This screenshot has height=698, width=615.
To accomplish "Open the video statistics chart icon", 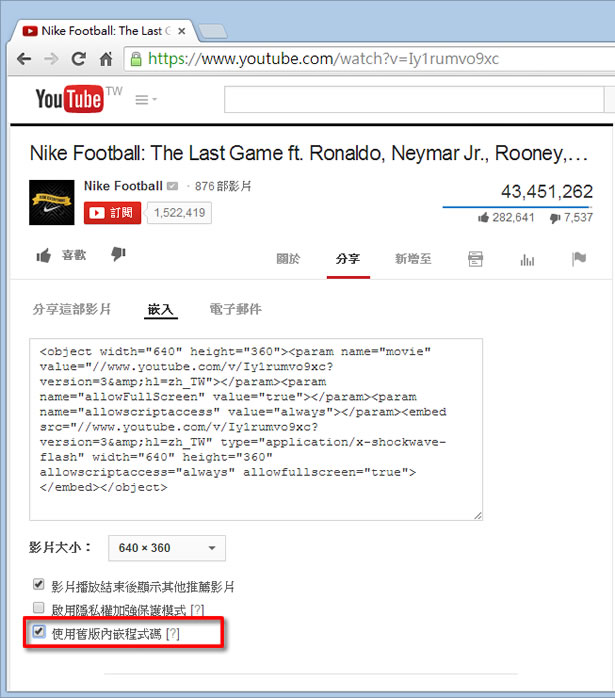I will (527, 259).
